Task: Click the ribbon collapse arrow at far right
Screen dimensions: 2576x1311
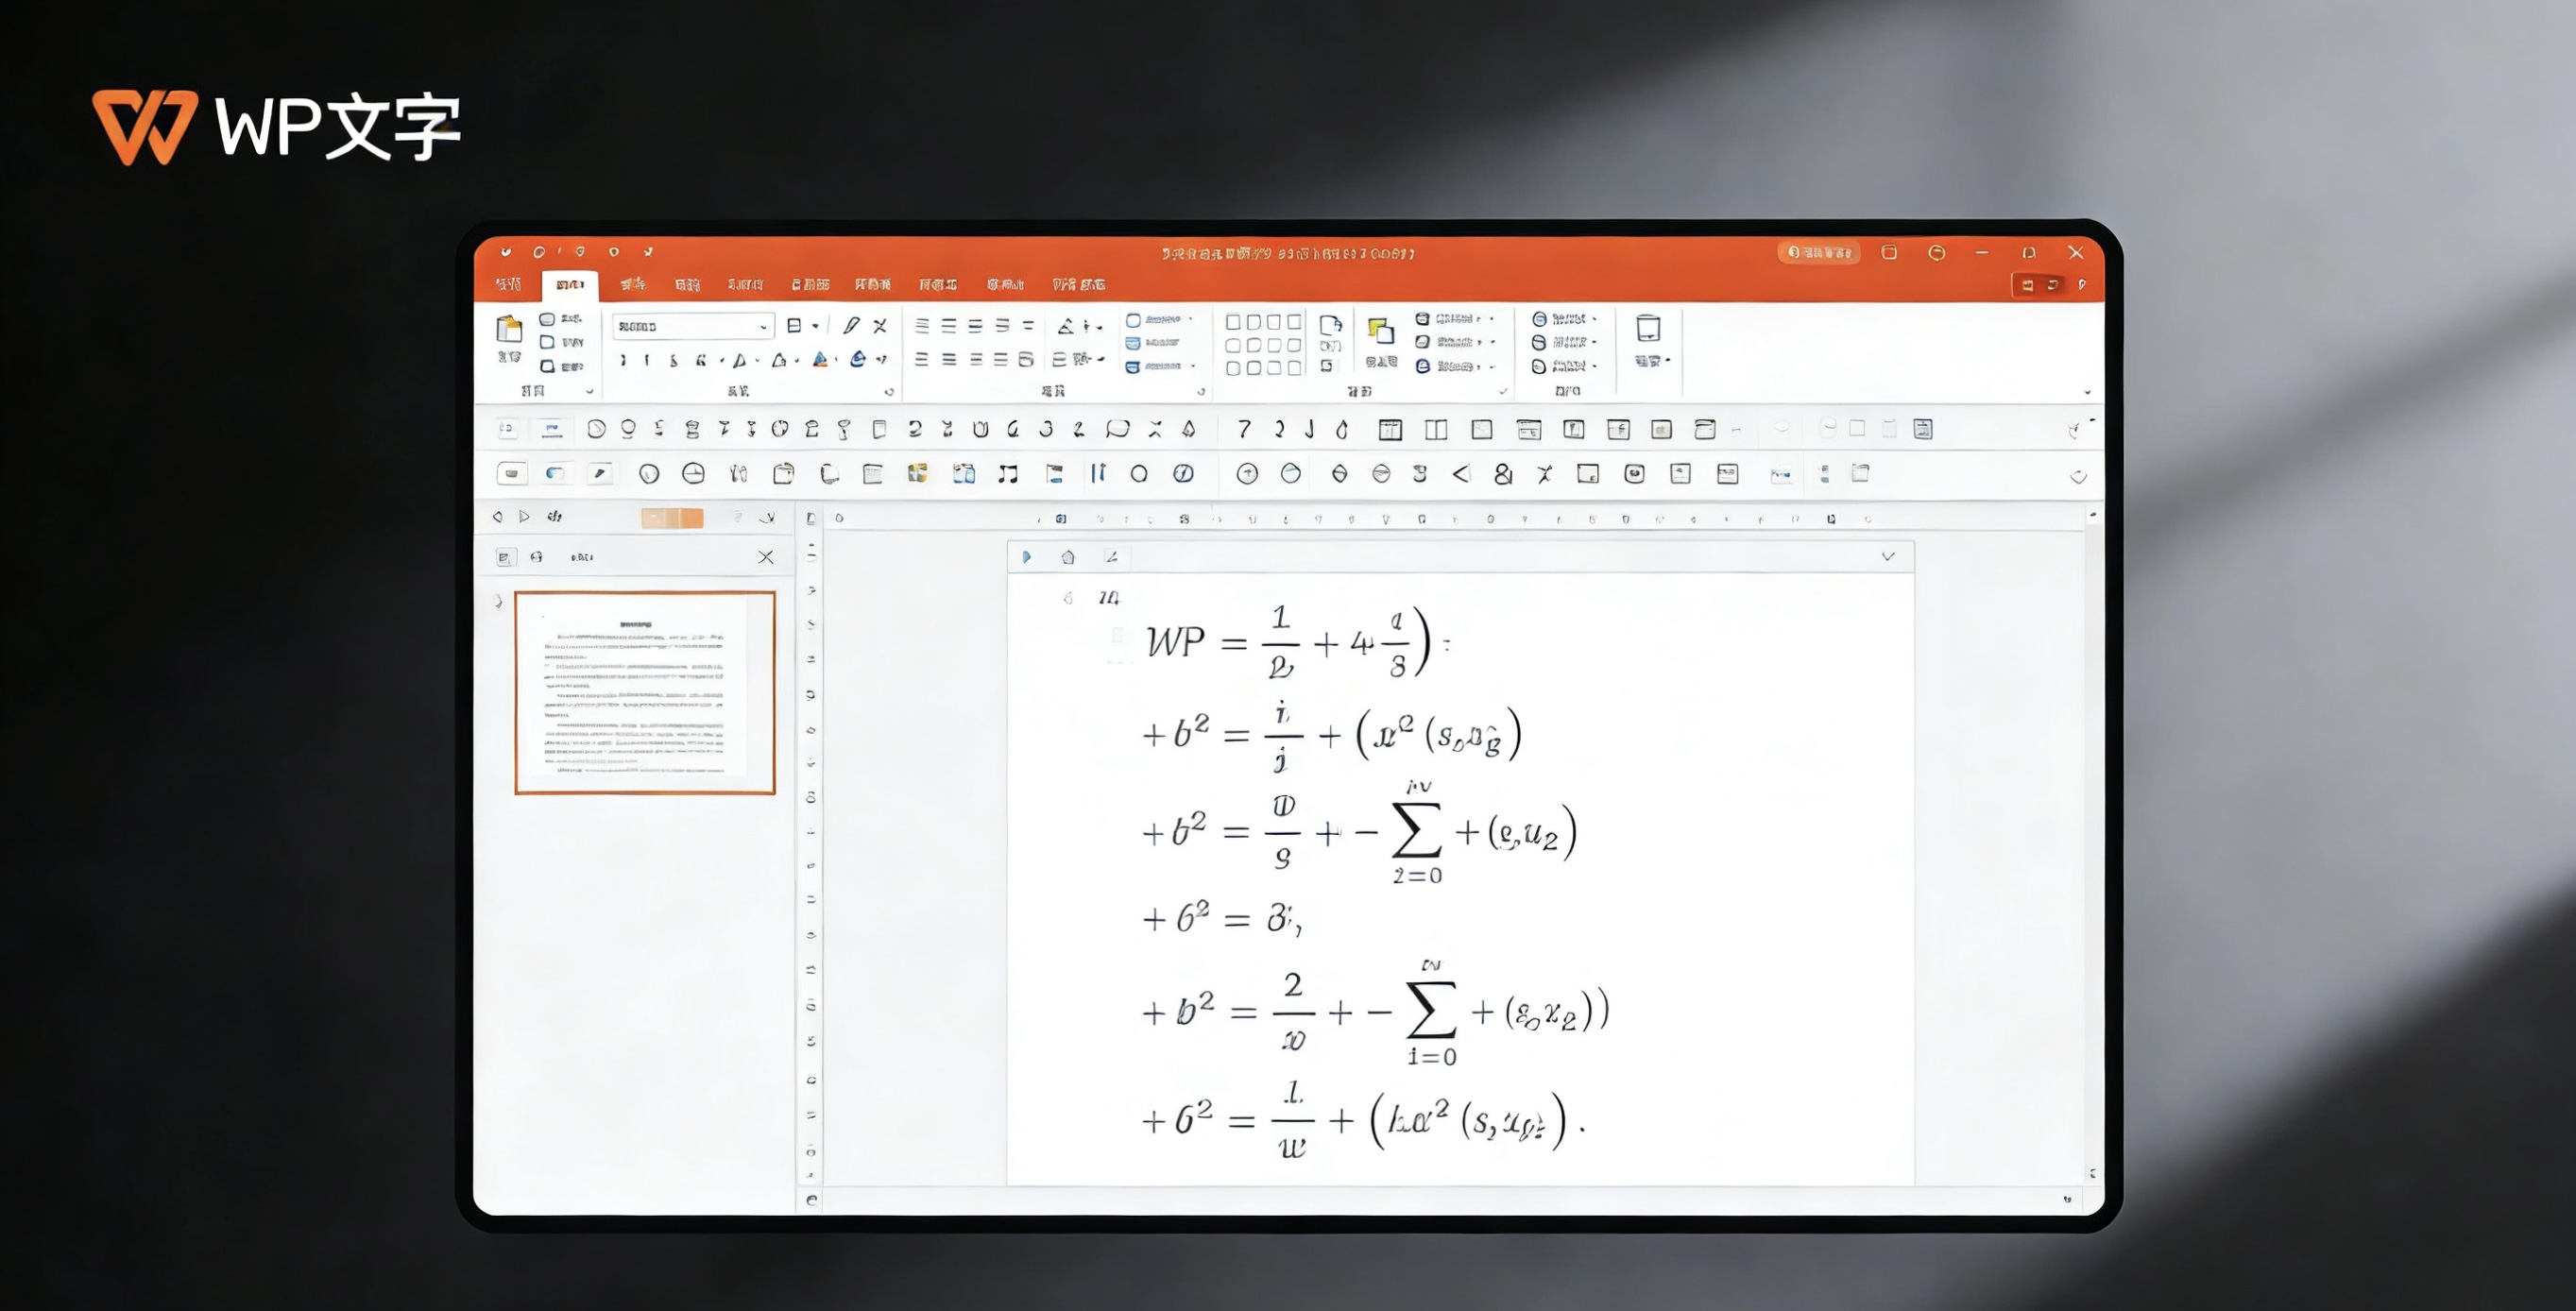Action: 2087,392
